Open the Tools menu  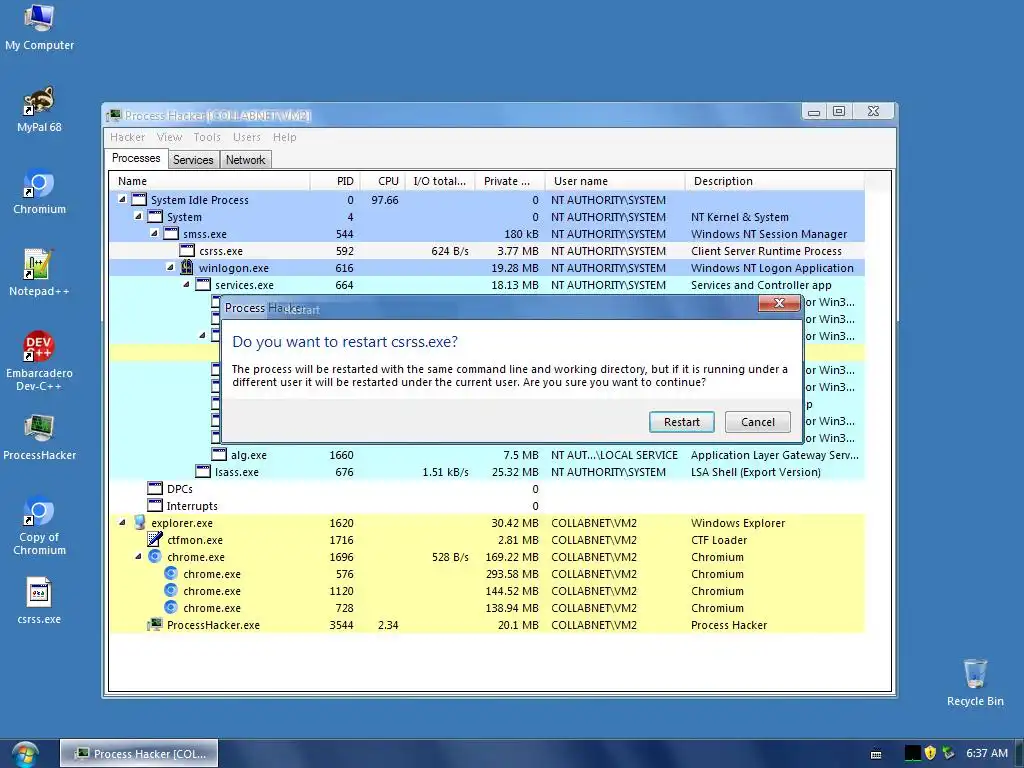click(x=207, y=137)
